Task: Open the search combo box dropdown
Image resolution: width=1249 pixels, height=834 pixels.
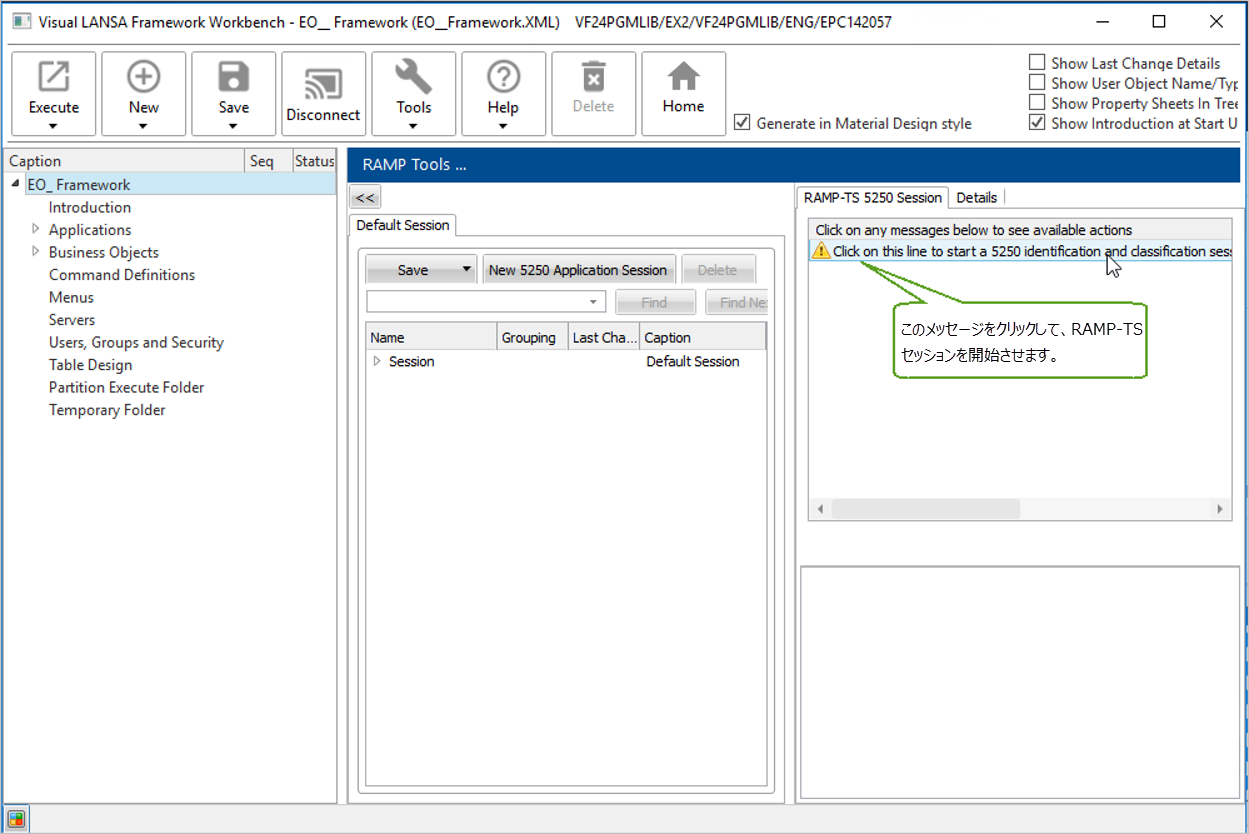Action: tap(593, 302)
